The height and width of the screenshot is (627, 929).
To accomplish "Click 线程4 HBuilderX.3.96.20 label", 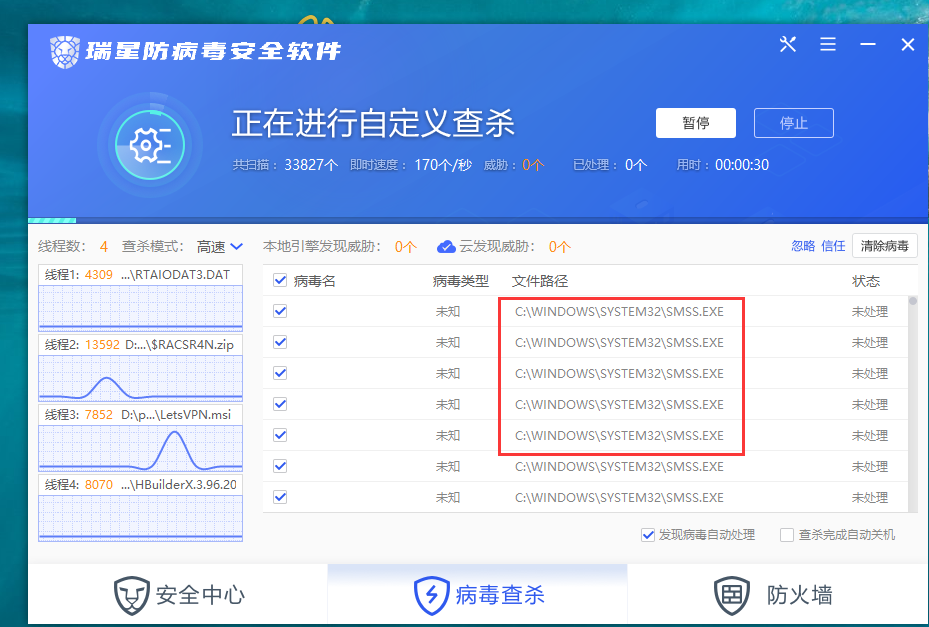I will (141, 484).
